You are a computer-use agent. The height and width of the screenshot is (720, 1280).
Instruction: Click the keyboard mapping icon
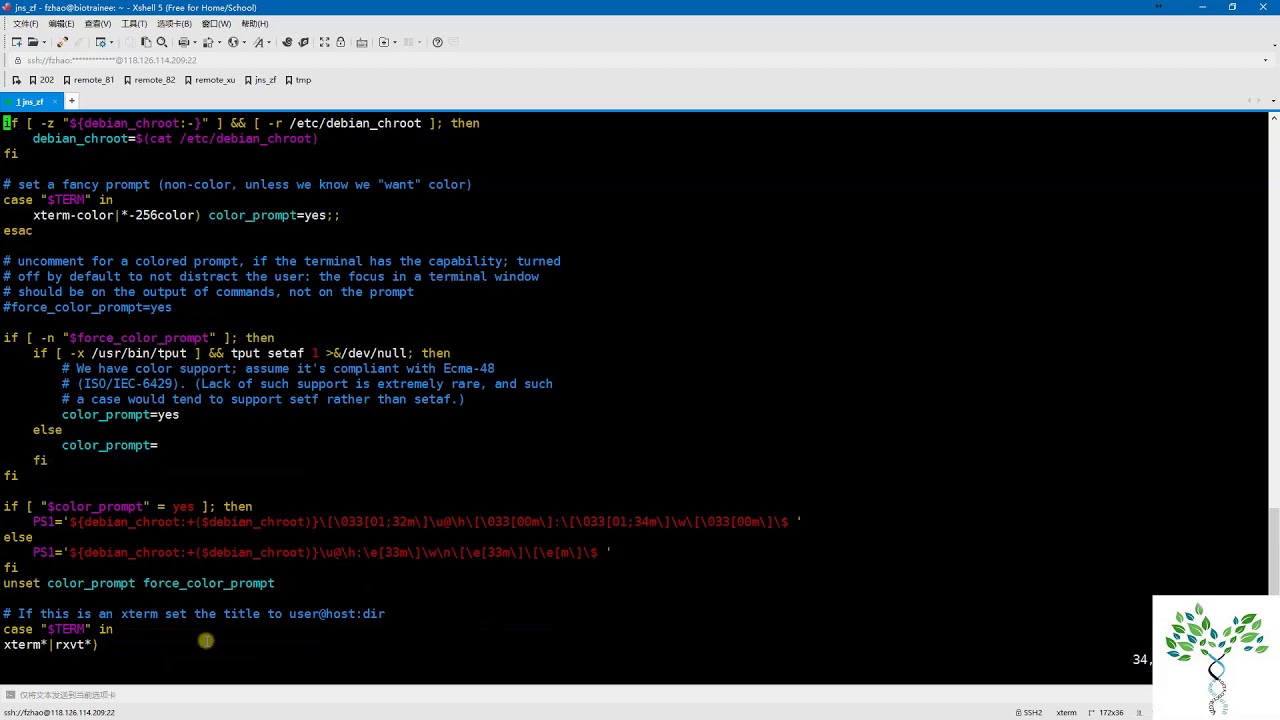[x=362, y=42]
